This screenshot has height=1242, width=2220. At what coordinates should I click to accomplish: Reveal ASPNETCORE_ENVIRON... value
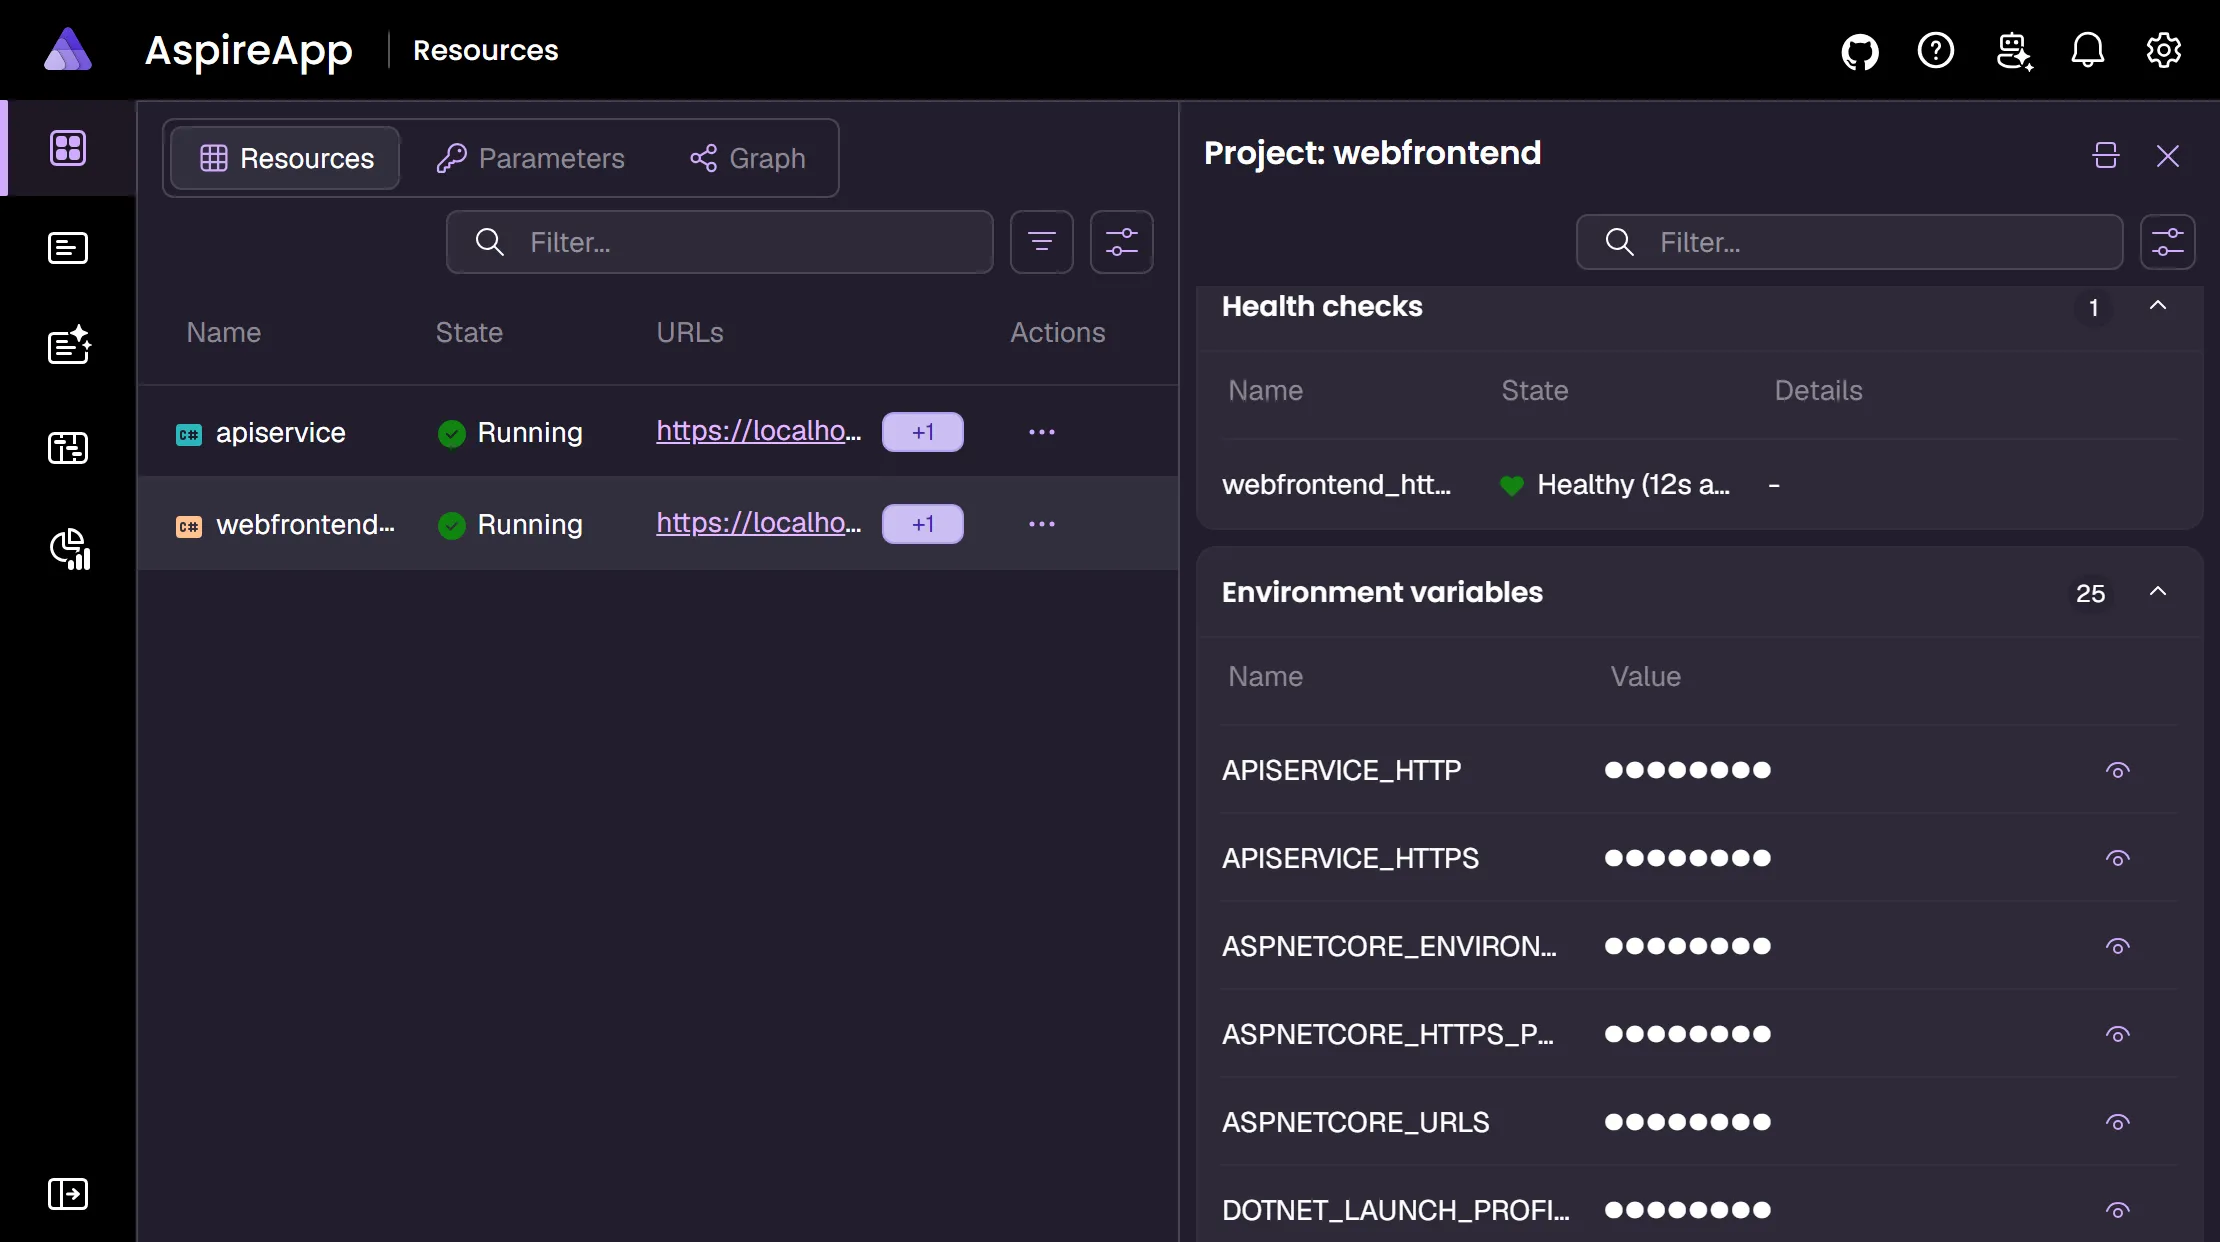click(x=2118, y=946)
